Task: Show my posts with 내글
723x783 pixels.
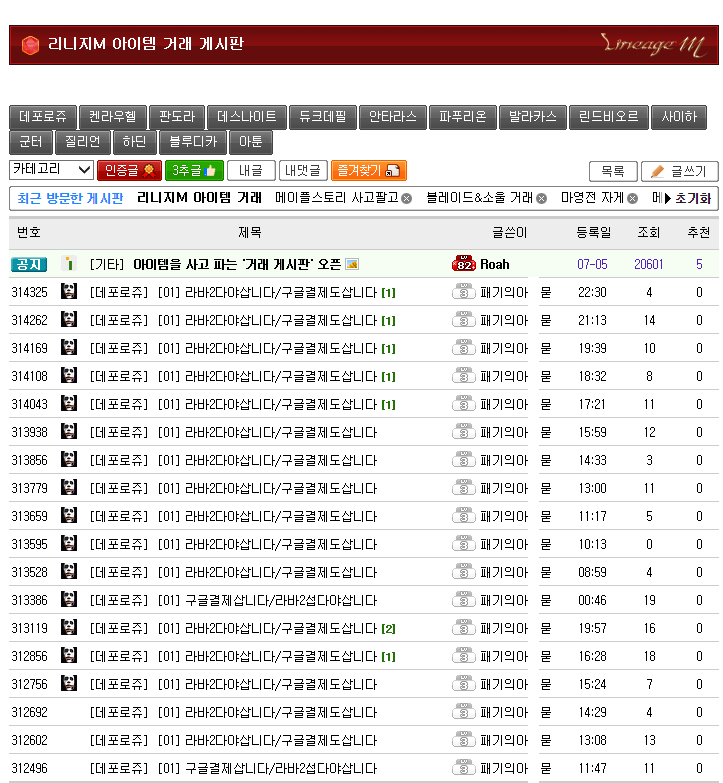Action: (x=251, y=171)
